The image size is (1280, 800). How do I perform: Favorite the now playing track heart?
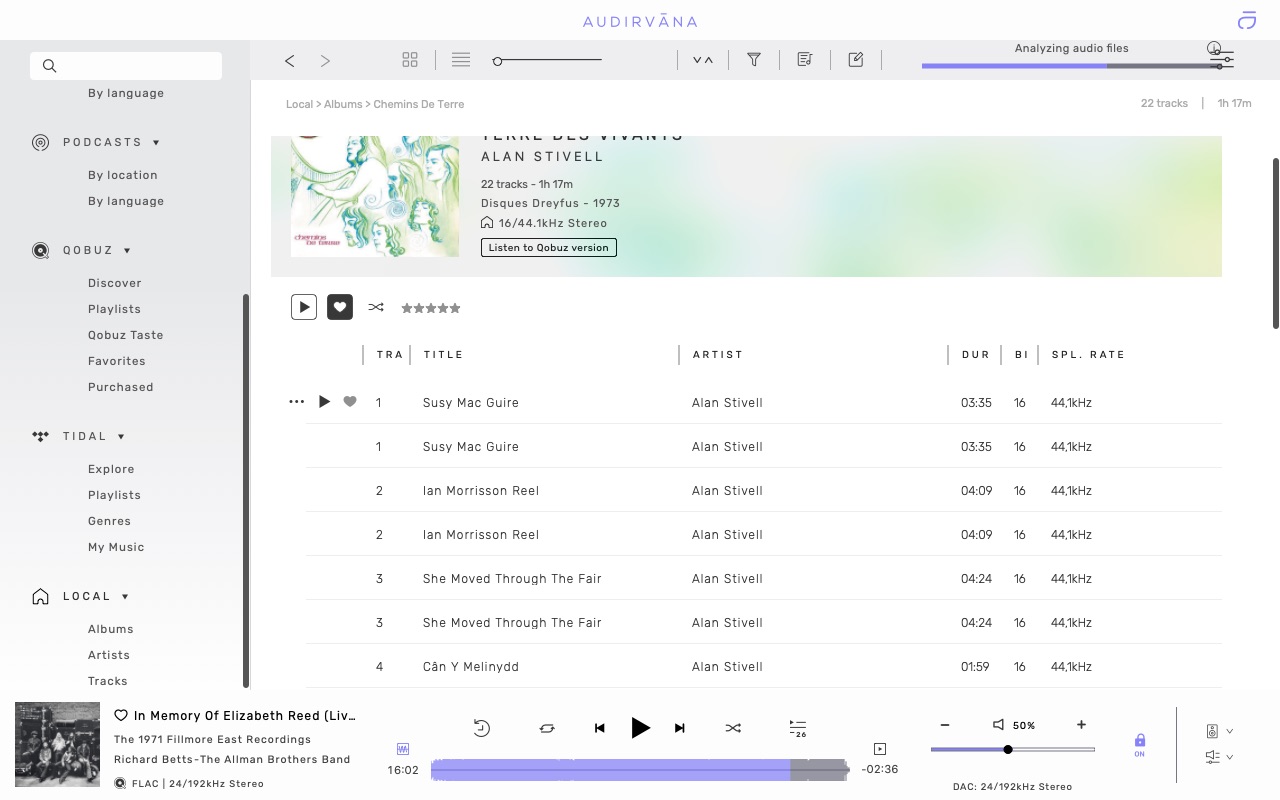[121, 716]
